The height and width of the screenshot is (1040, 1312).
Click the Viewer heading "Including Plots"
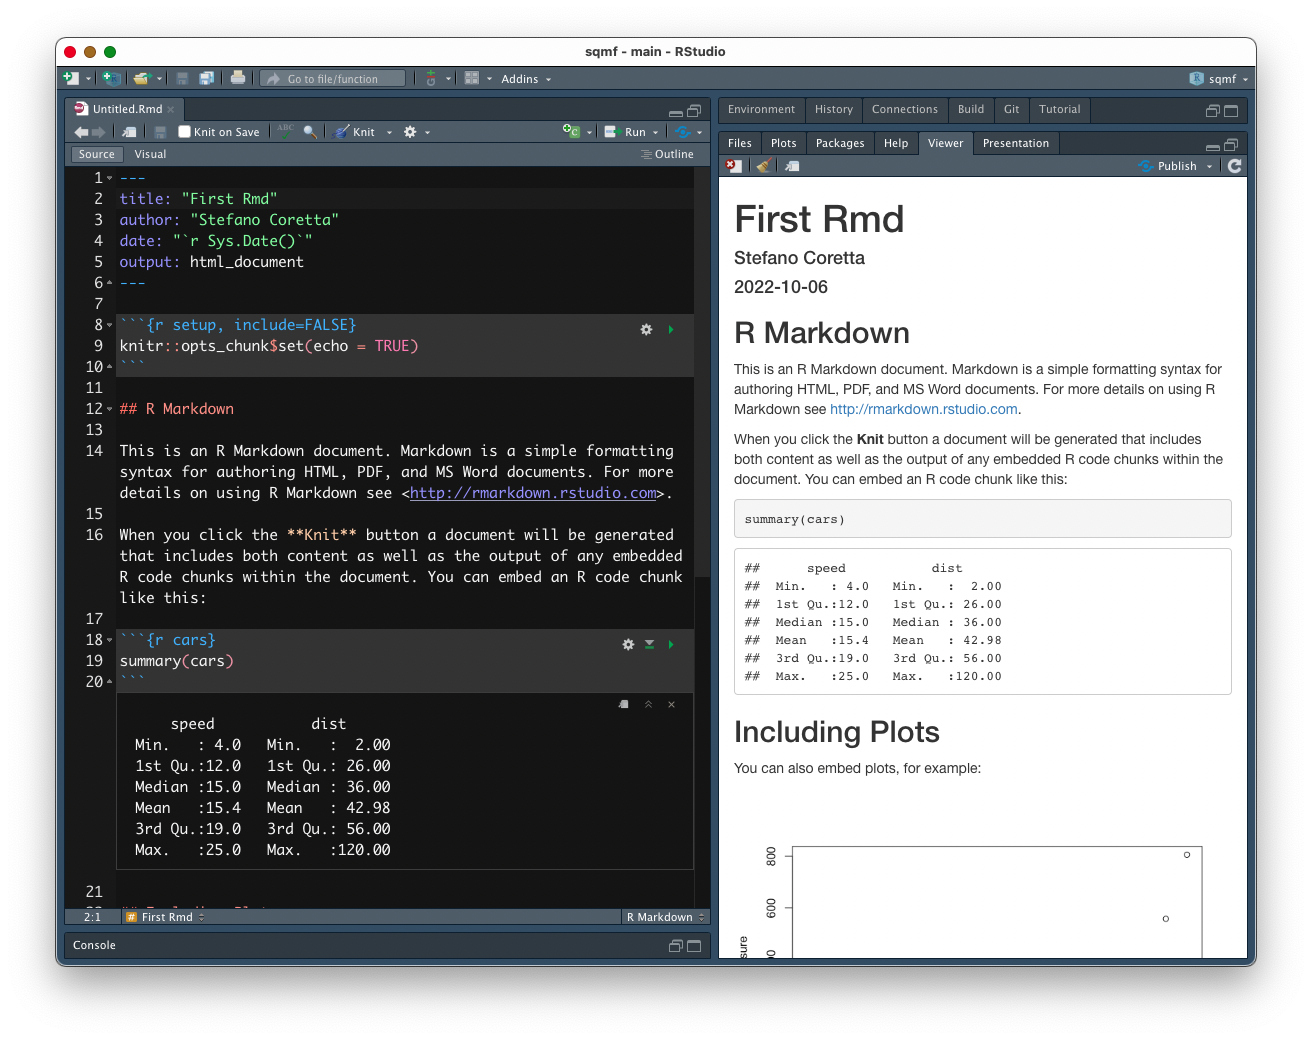click(837, 732)
